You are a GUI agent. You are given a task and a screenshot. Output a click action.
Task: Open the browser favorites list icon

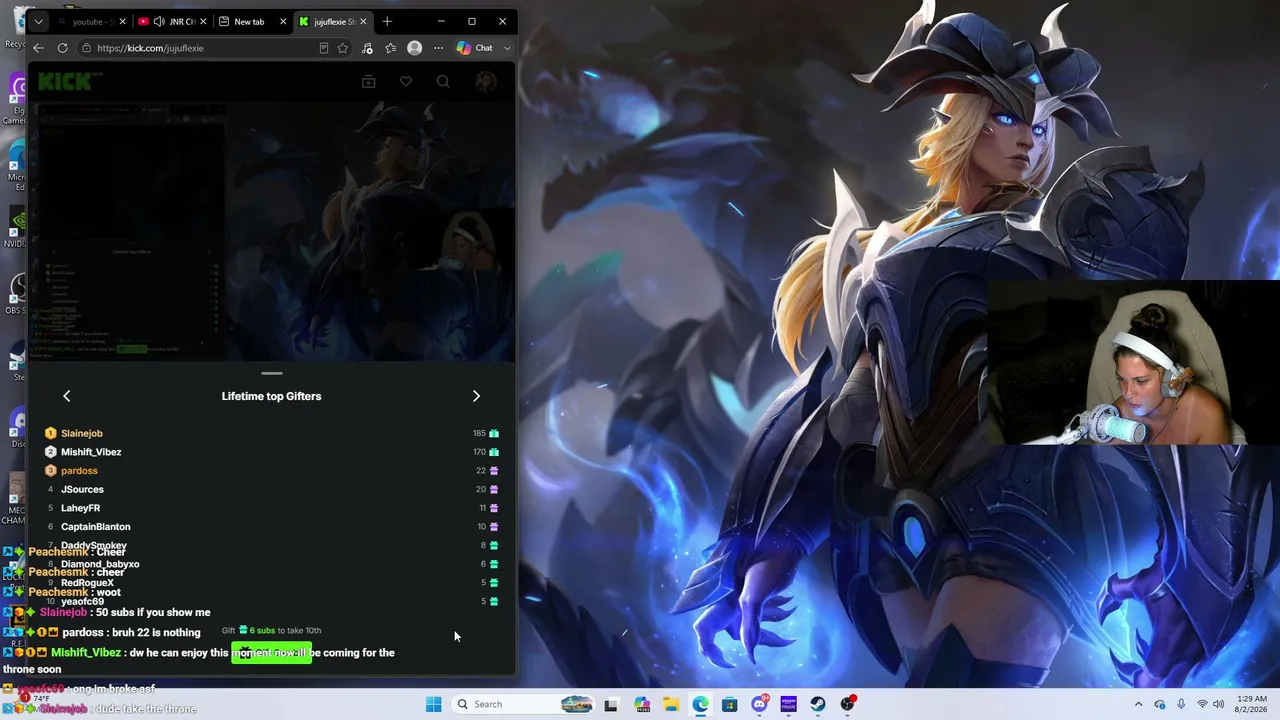coord(391,48)
